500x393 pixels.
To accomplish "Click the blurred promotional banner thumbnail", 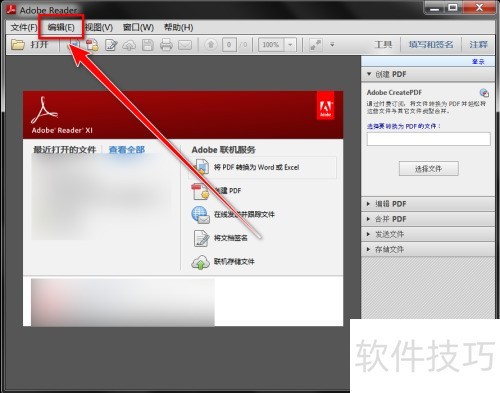I will pyautogui.click(x=123, y=302).
